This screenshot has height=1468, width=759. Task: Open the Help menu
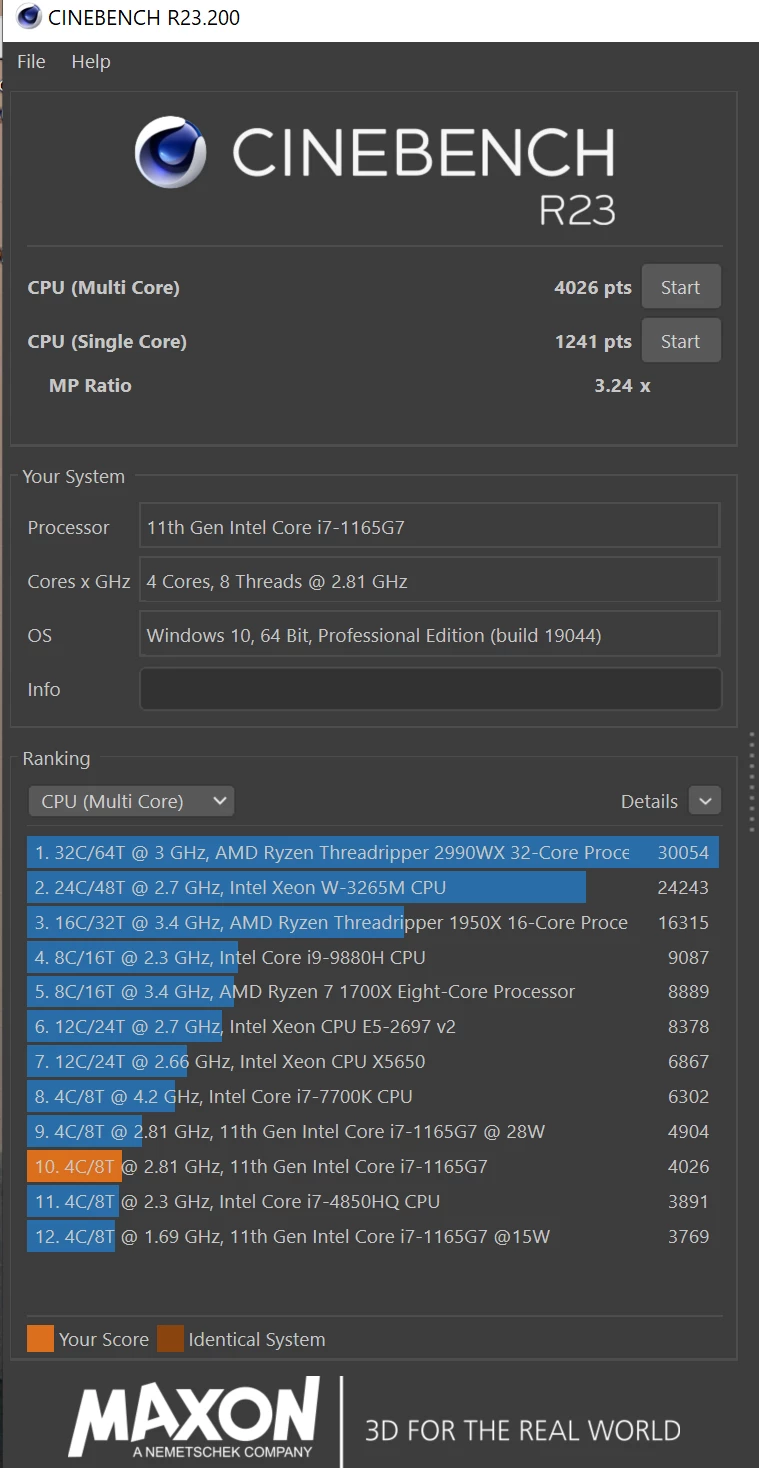pyautogui.click(x=91, y=62)
